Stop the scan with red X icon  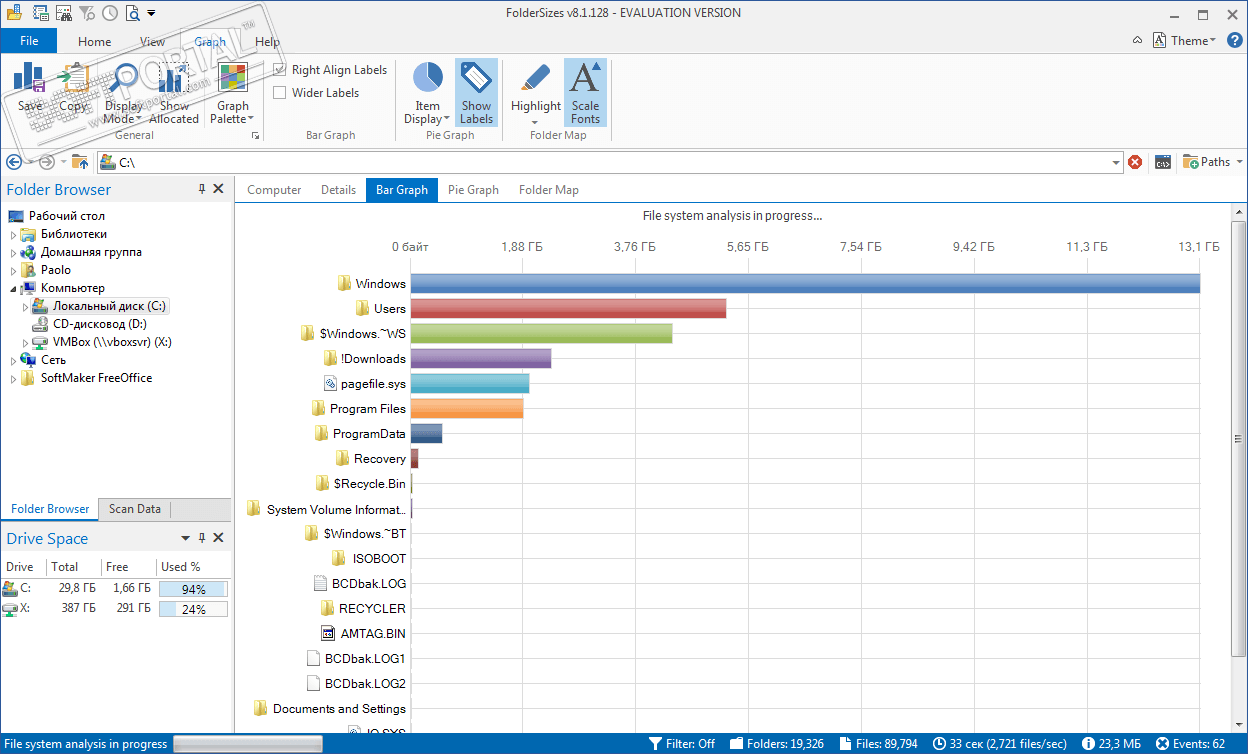tap(1135, 162)
